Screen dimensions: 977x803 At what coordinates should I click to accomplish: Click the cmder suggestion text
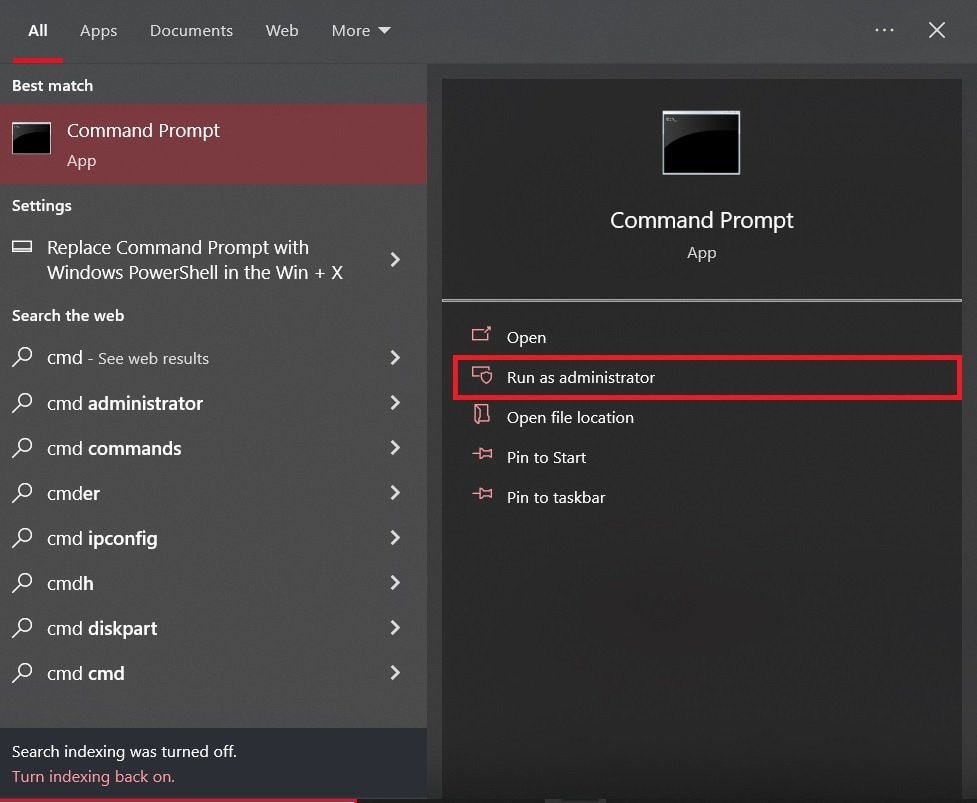point(74,493)
